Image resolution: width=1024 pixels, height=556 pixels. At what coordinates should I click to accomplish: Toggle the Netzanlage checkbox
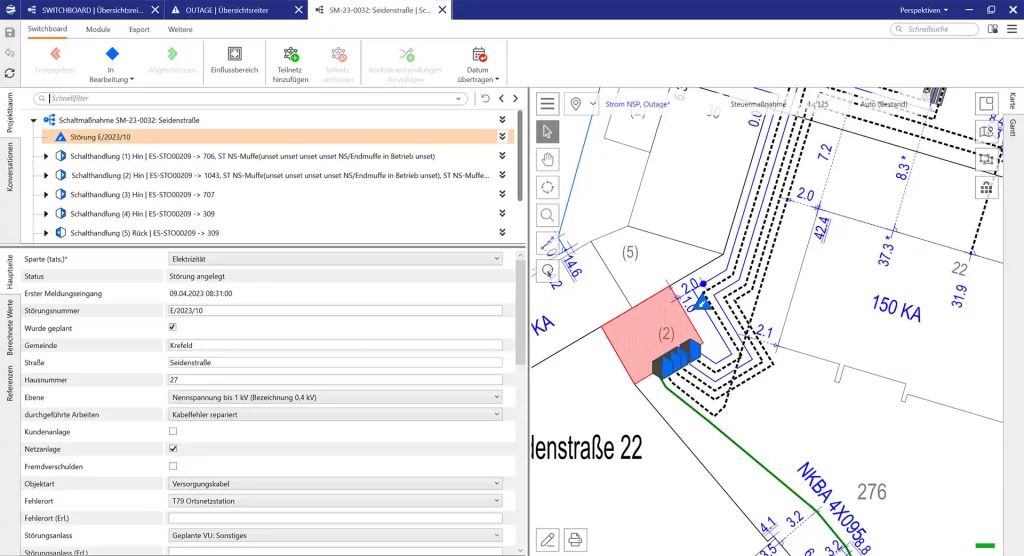[x=173, y=449]
